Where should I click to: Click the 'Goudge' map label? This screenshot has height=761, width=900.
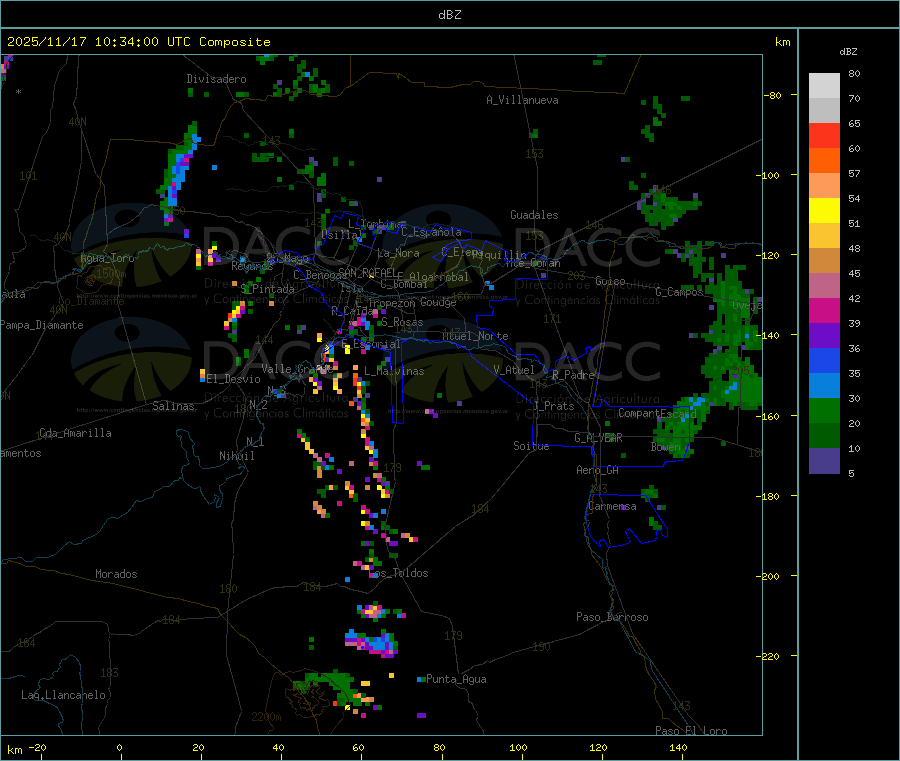438,302
